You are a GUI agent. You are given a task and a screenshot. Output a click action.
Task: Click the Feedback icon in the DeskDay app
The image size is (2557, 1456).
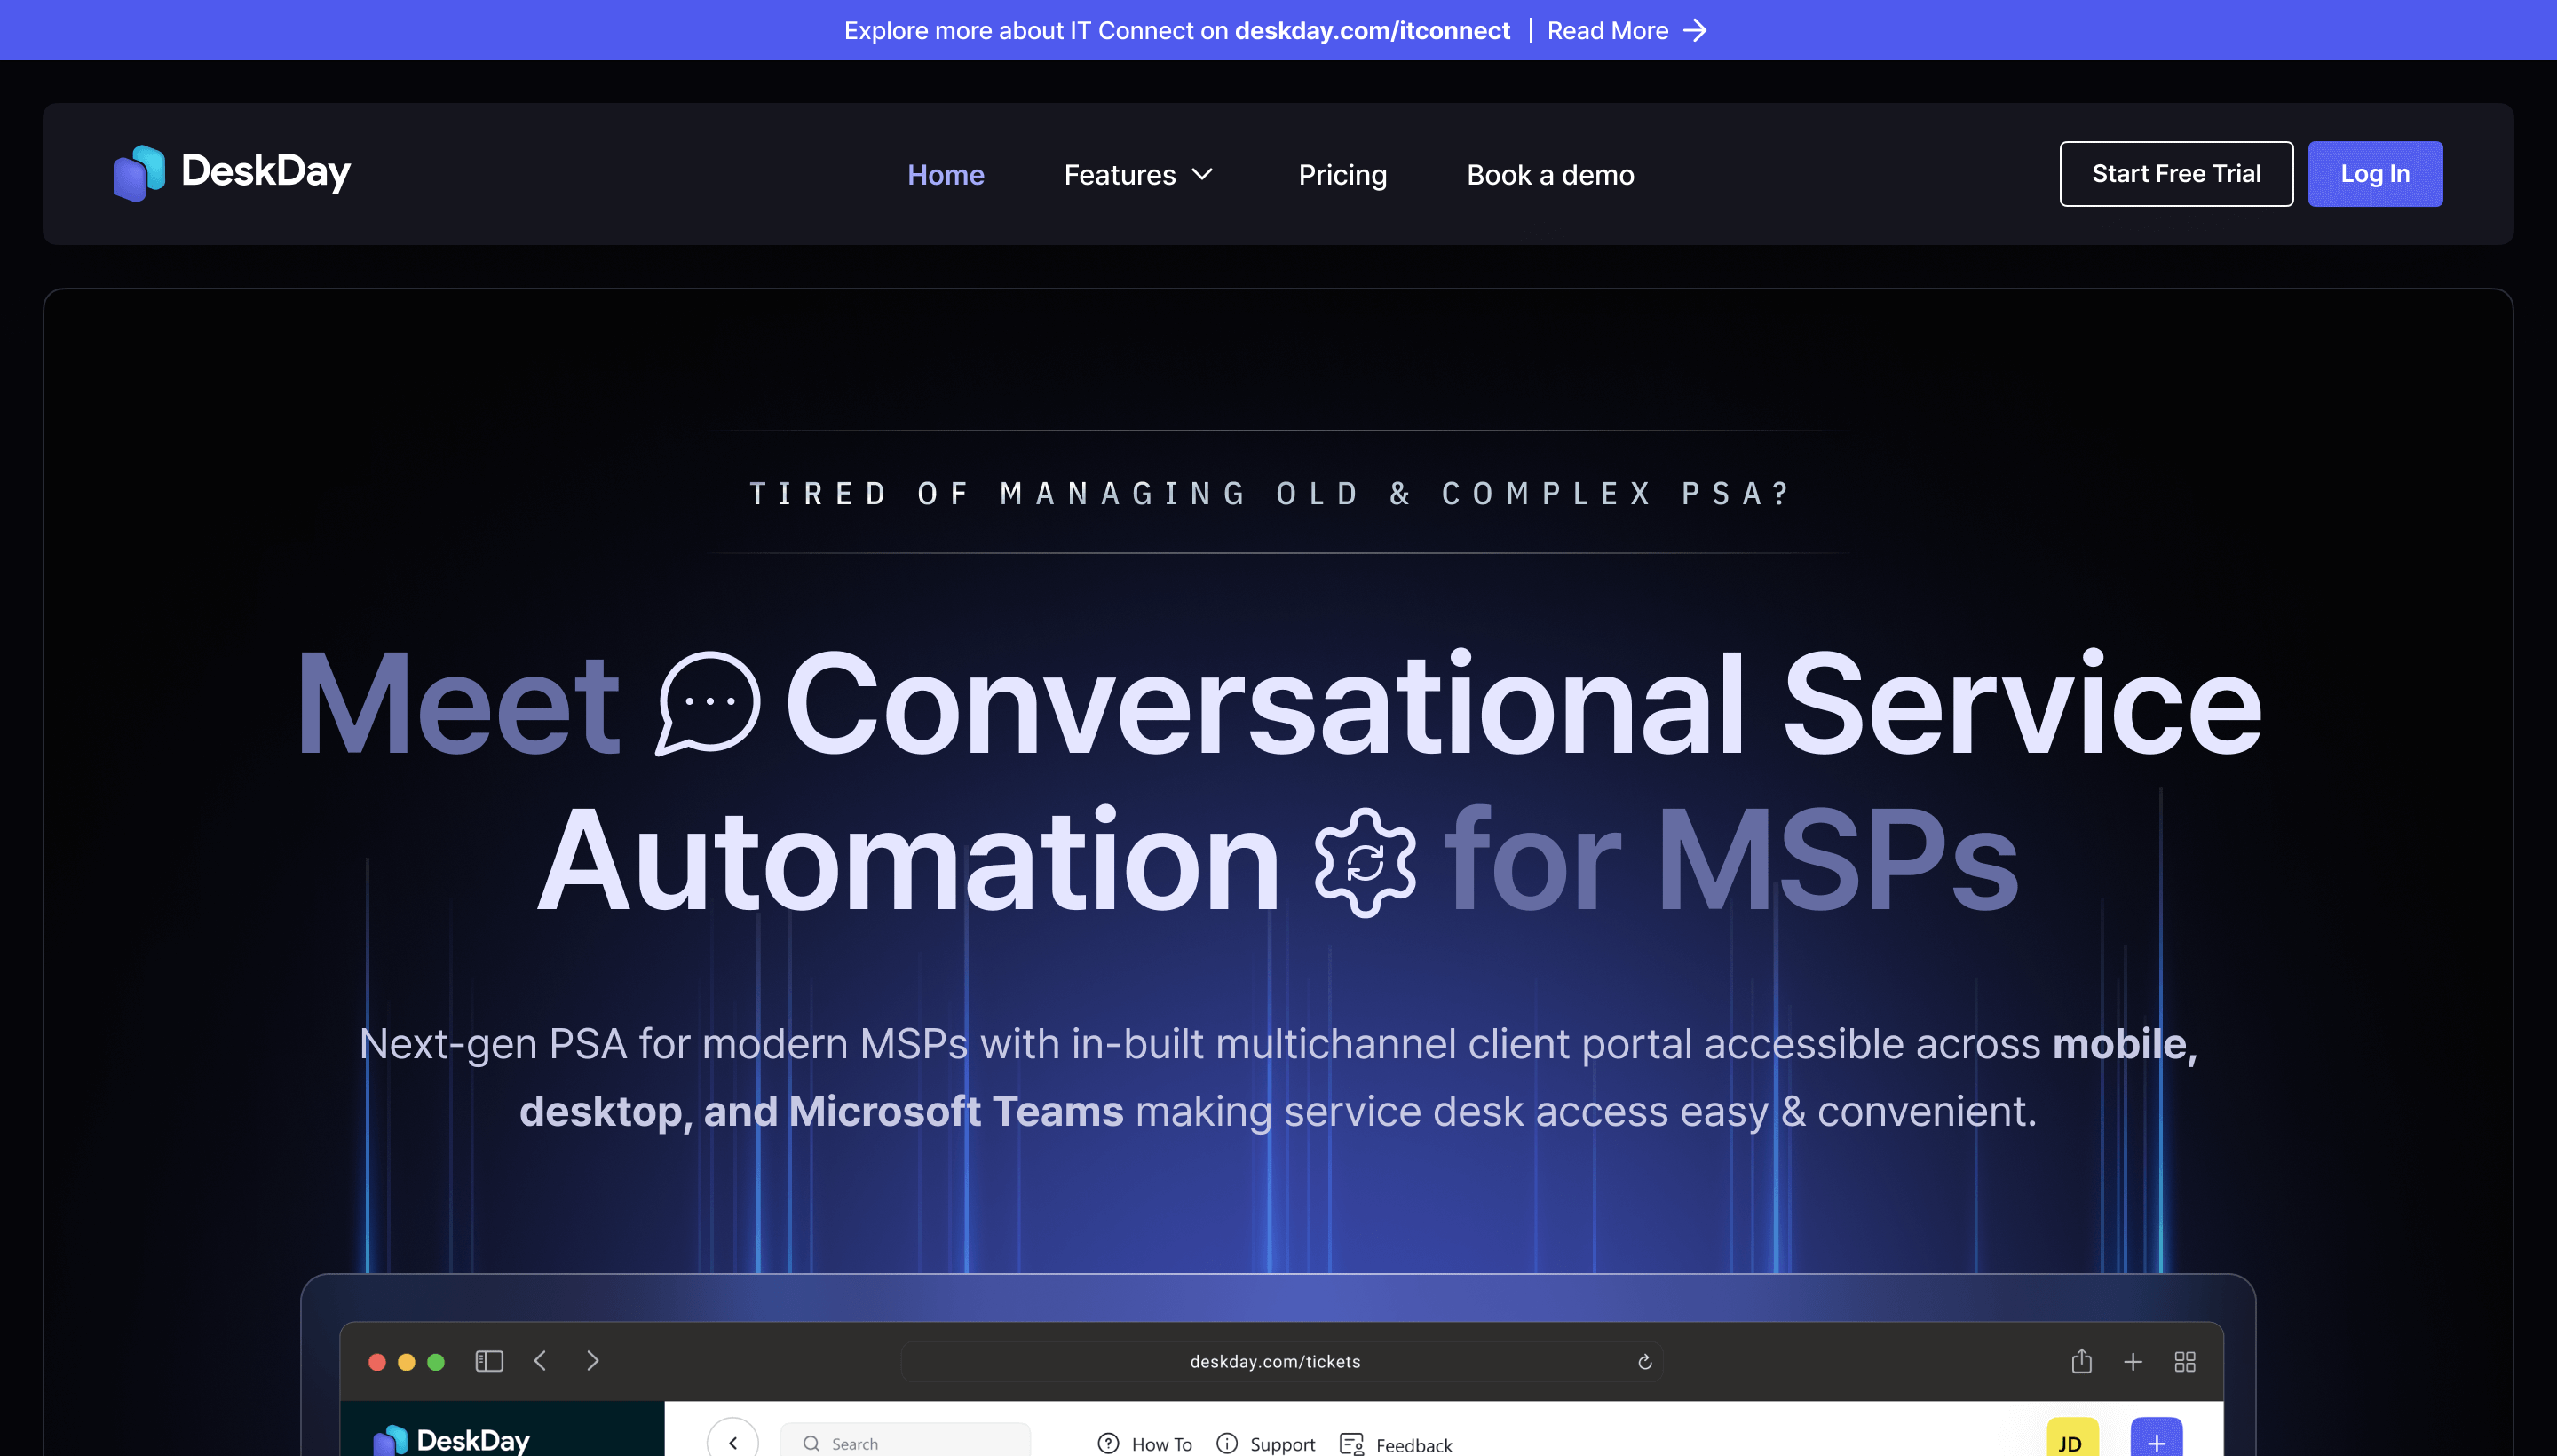(1353, 1443)
